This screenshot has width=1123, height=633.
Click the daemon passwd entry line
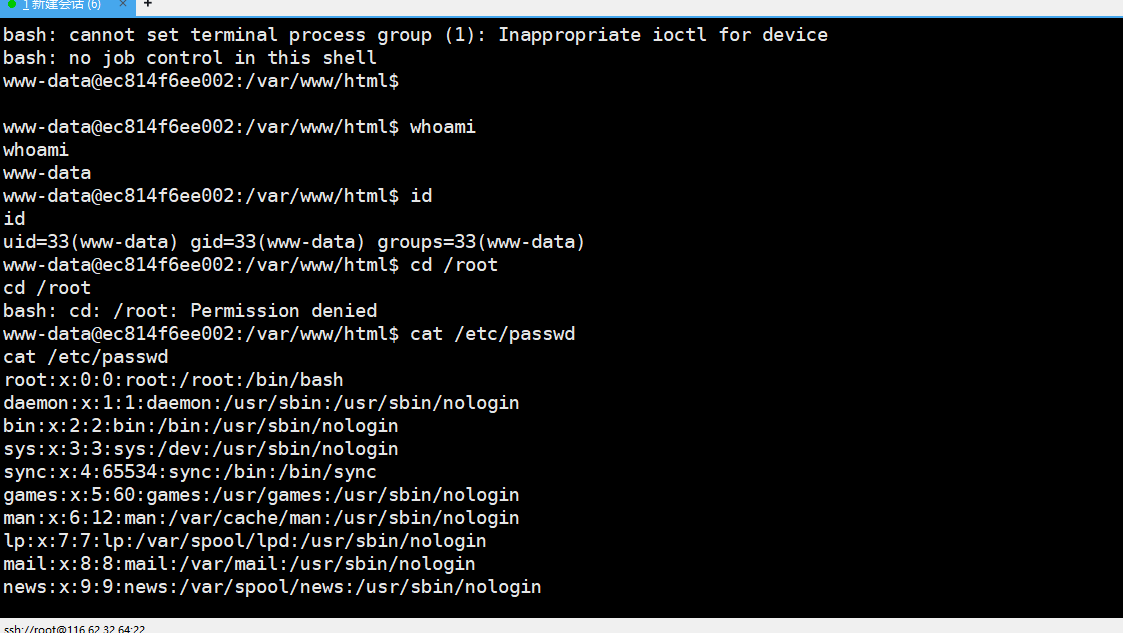260,402
